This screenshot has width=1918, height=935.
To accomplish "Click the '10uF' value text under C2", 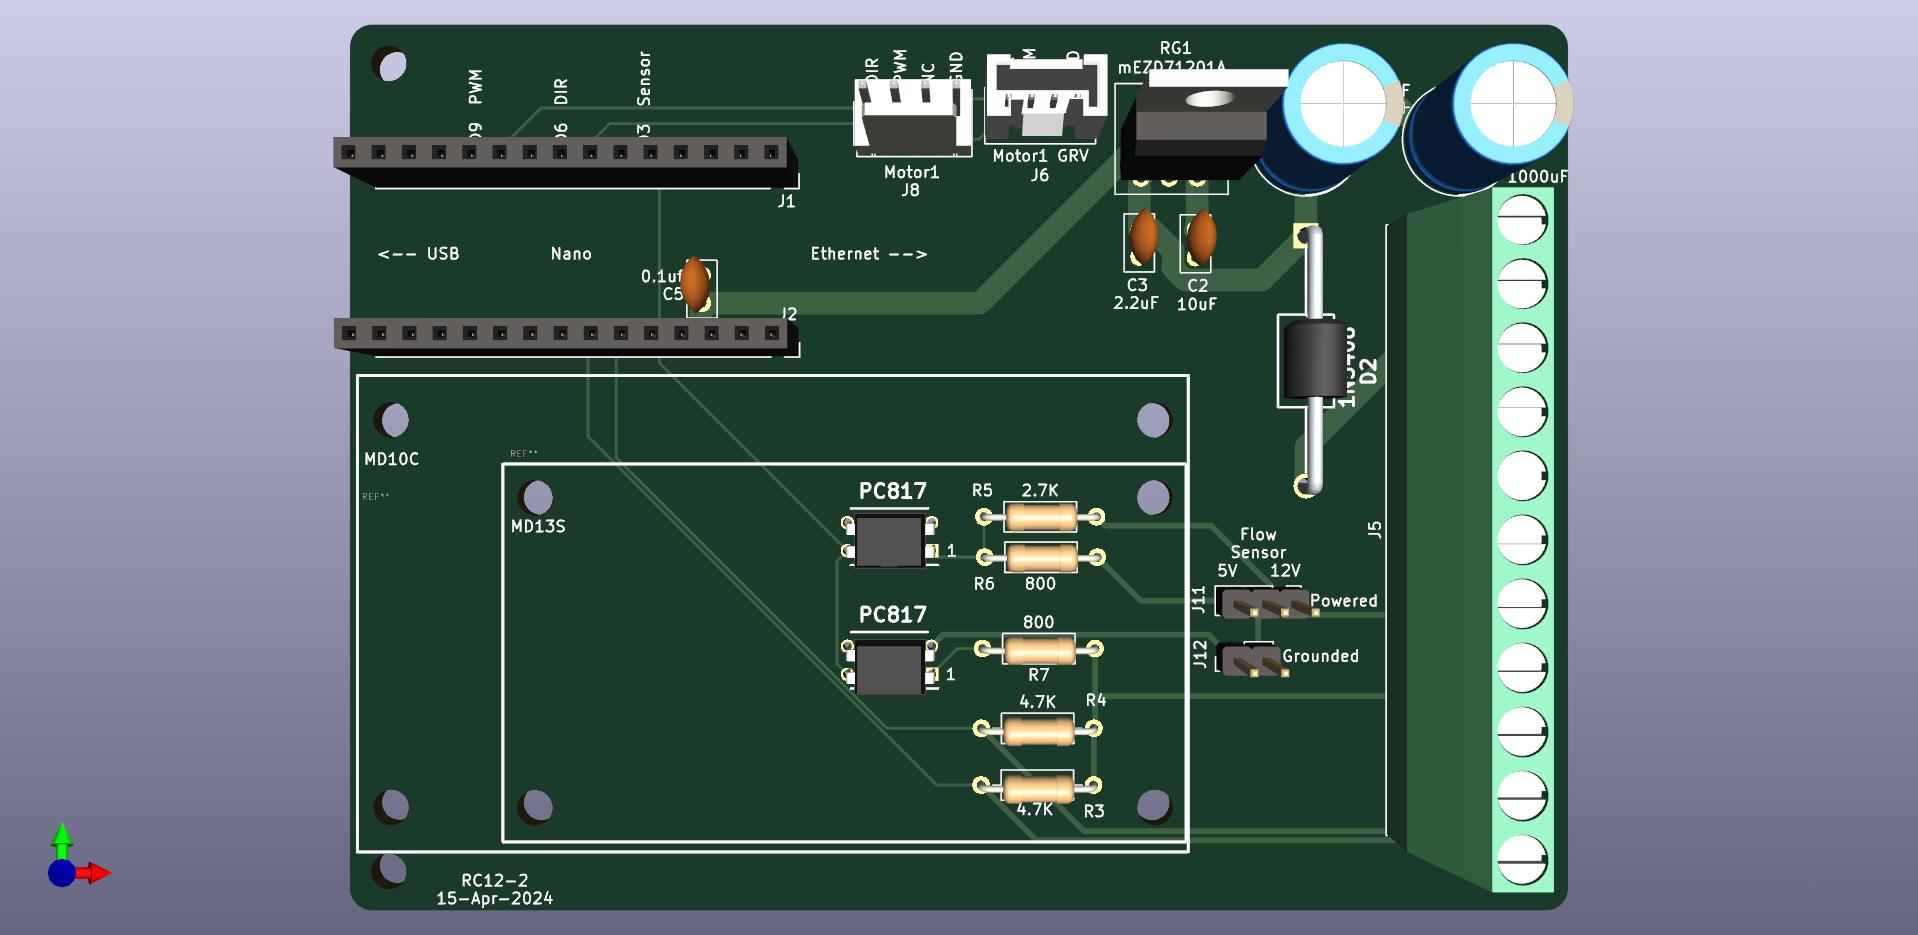I will pyautogui.click(x=1196, y=304).
